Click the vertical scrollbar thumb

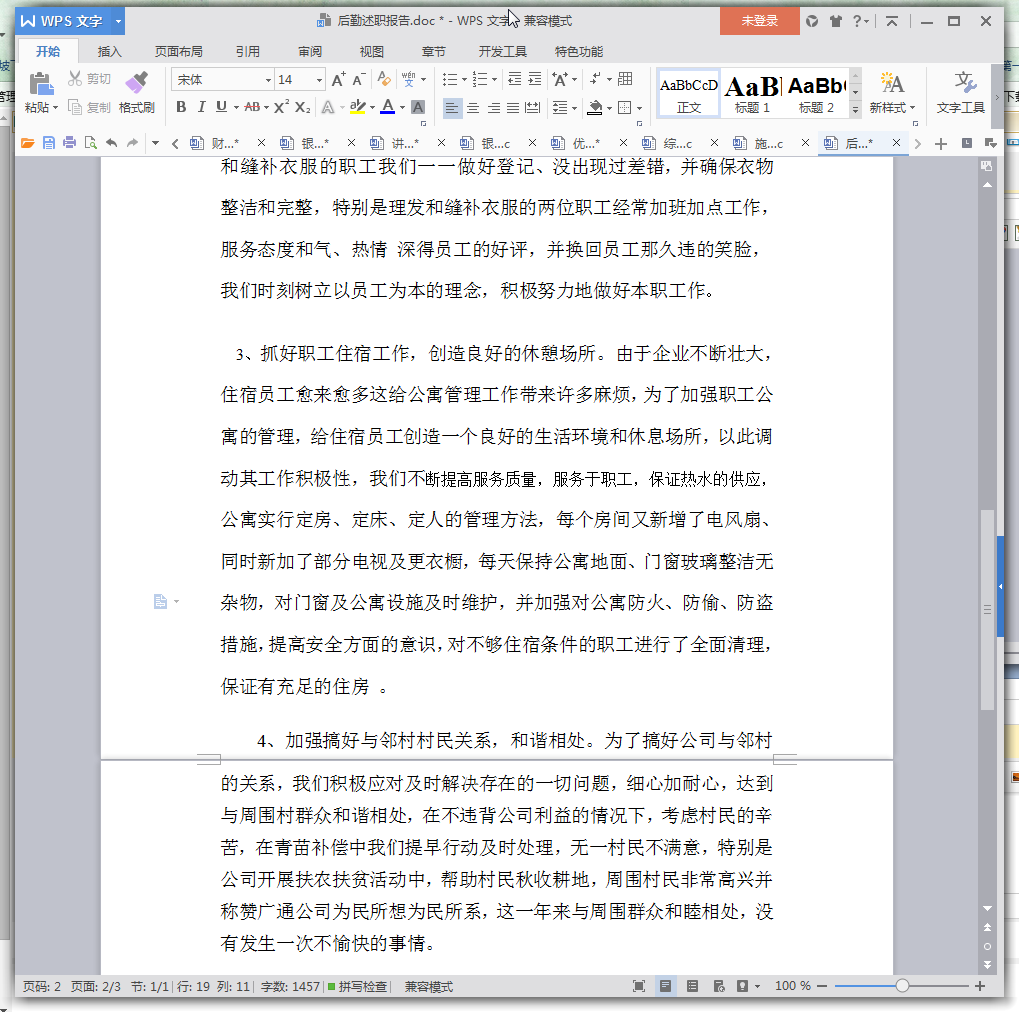tap(987, 610)
